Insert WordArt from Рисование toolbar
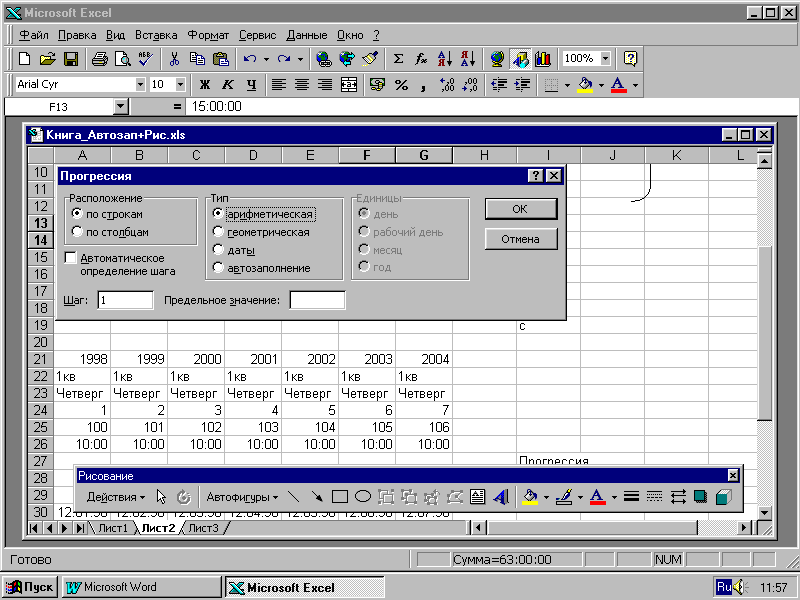Screen dimensions: 800x600 point(501,496)
